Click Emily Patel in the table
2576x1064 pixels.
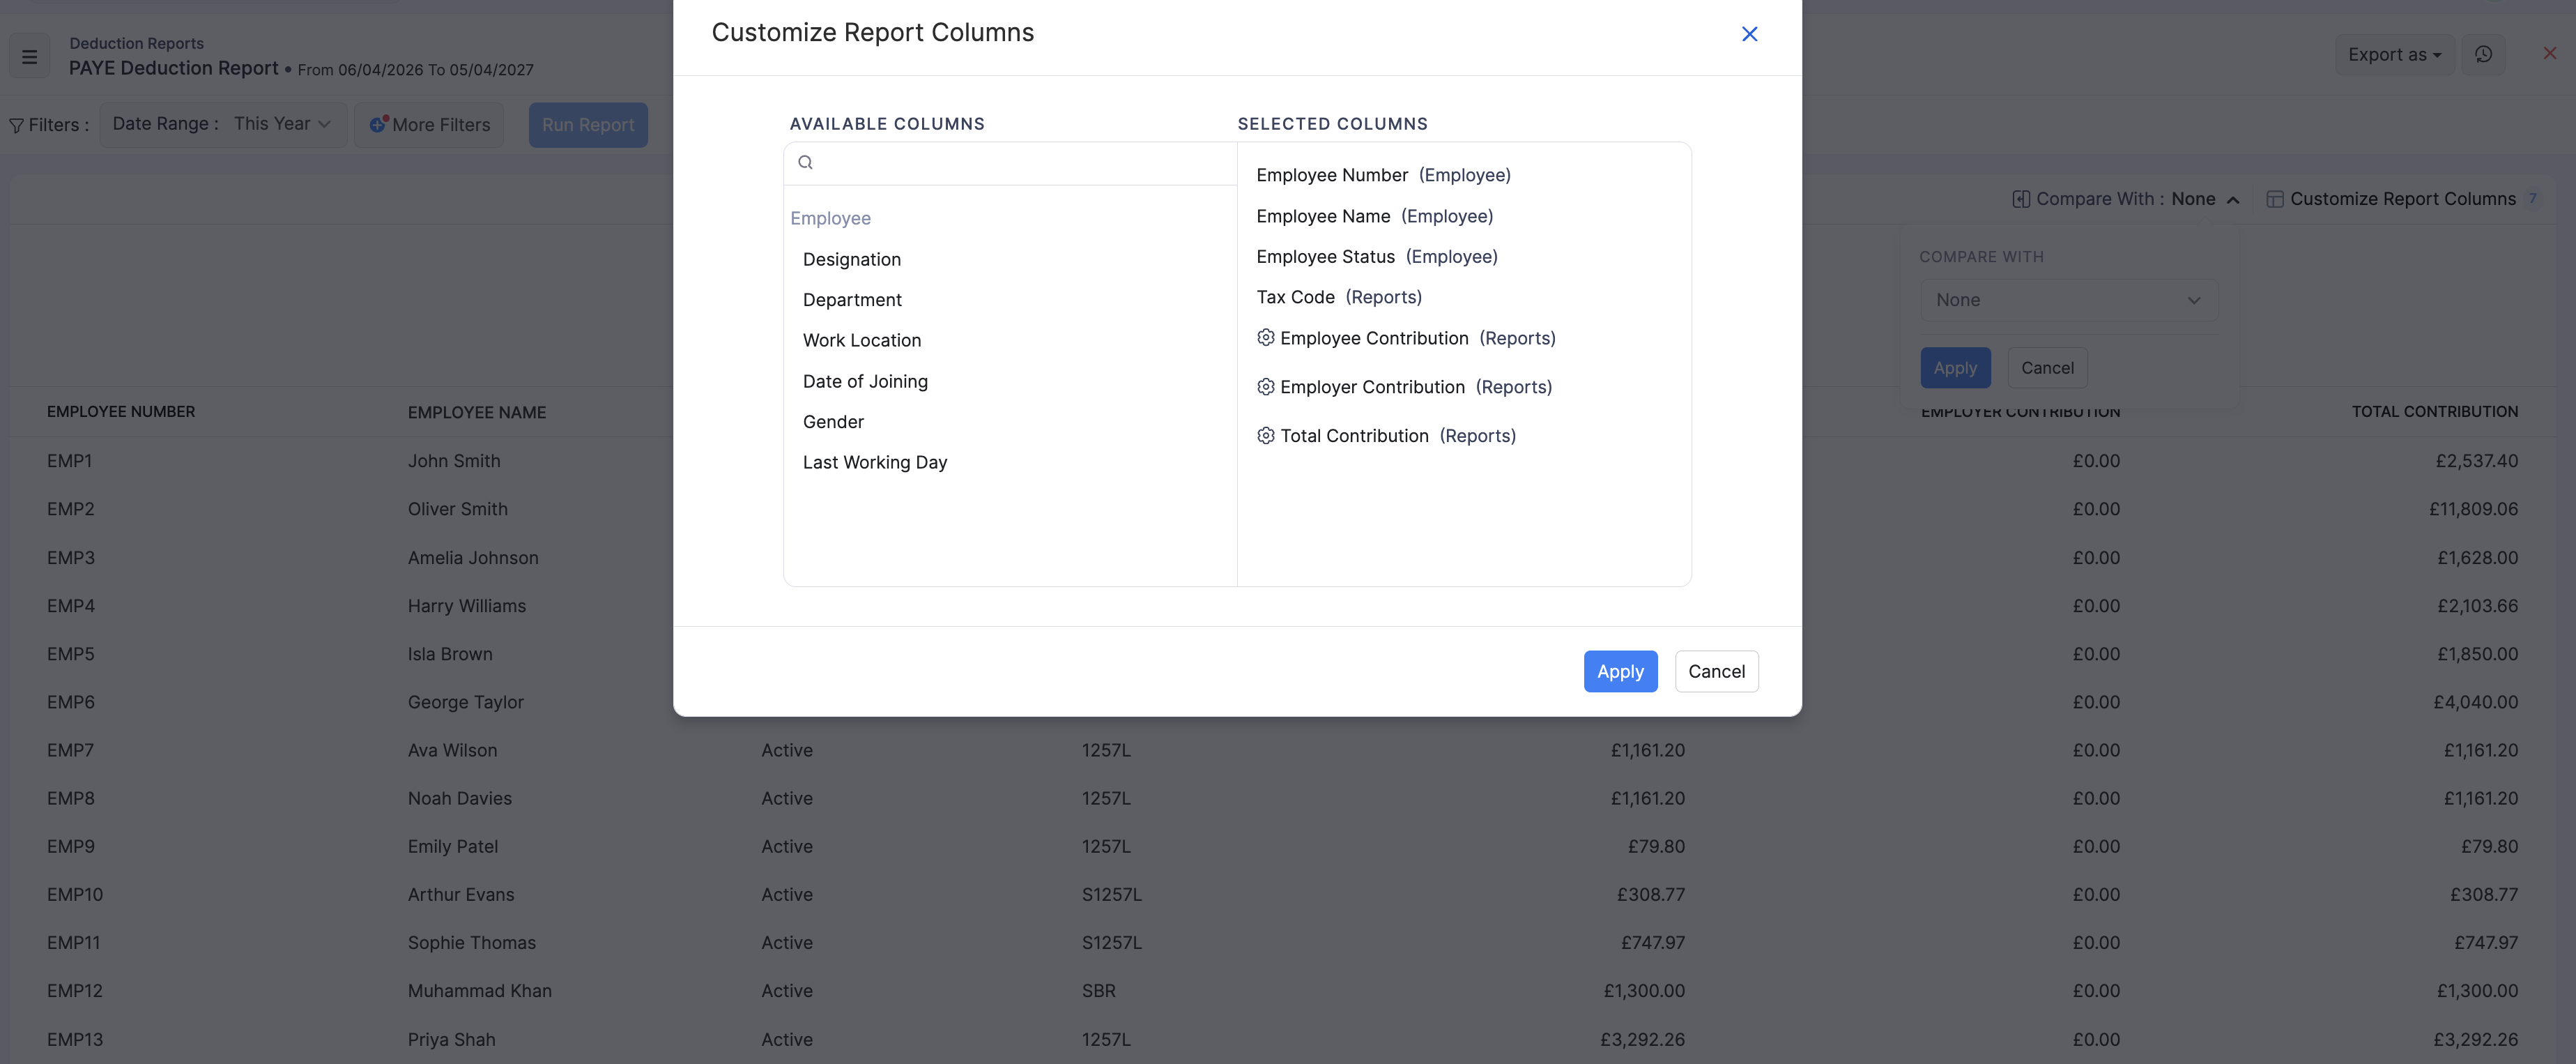452,846
